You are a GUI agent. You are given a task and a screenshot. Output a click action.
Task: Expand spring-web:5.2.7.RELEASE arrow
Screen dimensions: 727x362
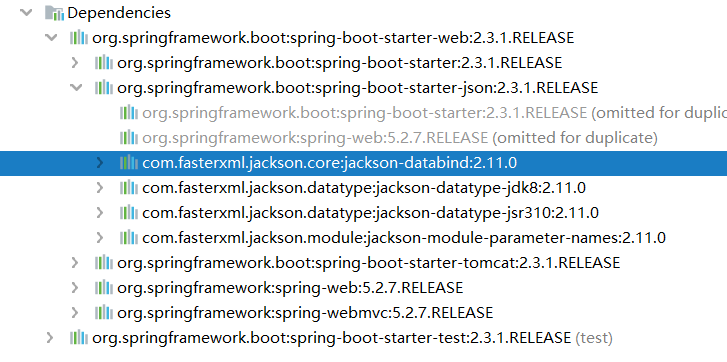tap(75, 288)
